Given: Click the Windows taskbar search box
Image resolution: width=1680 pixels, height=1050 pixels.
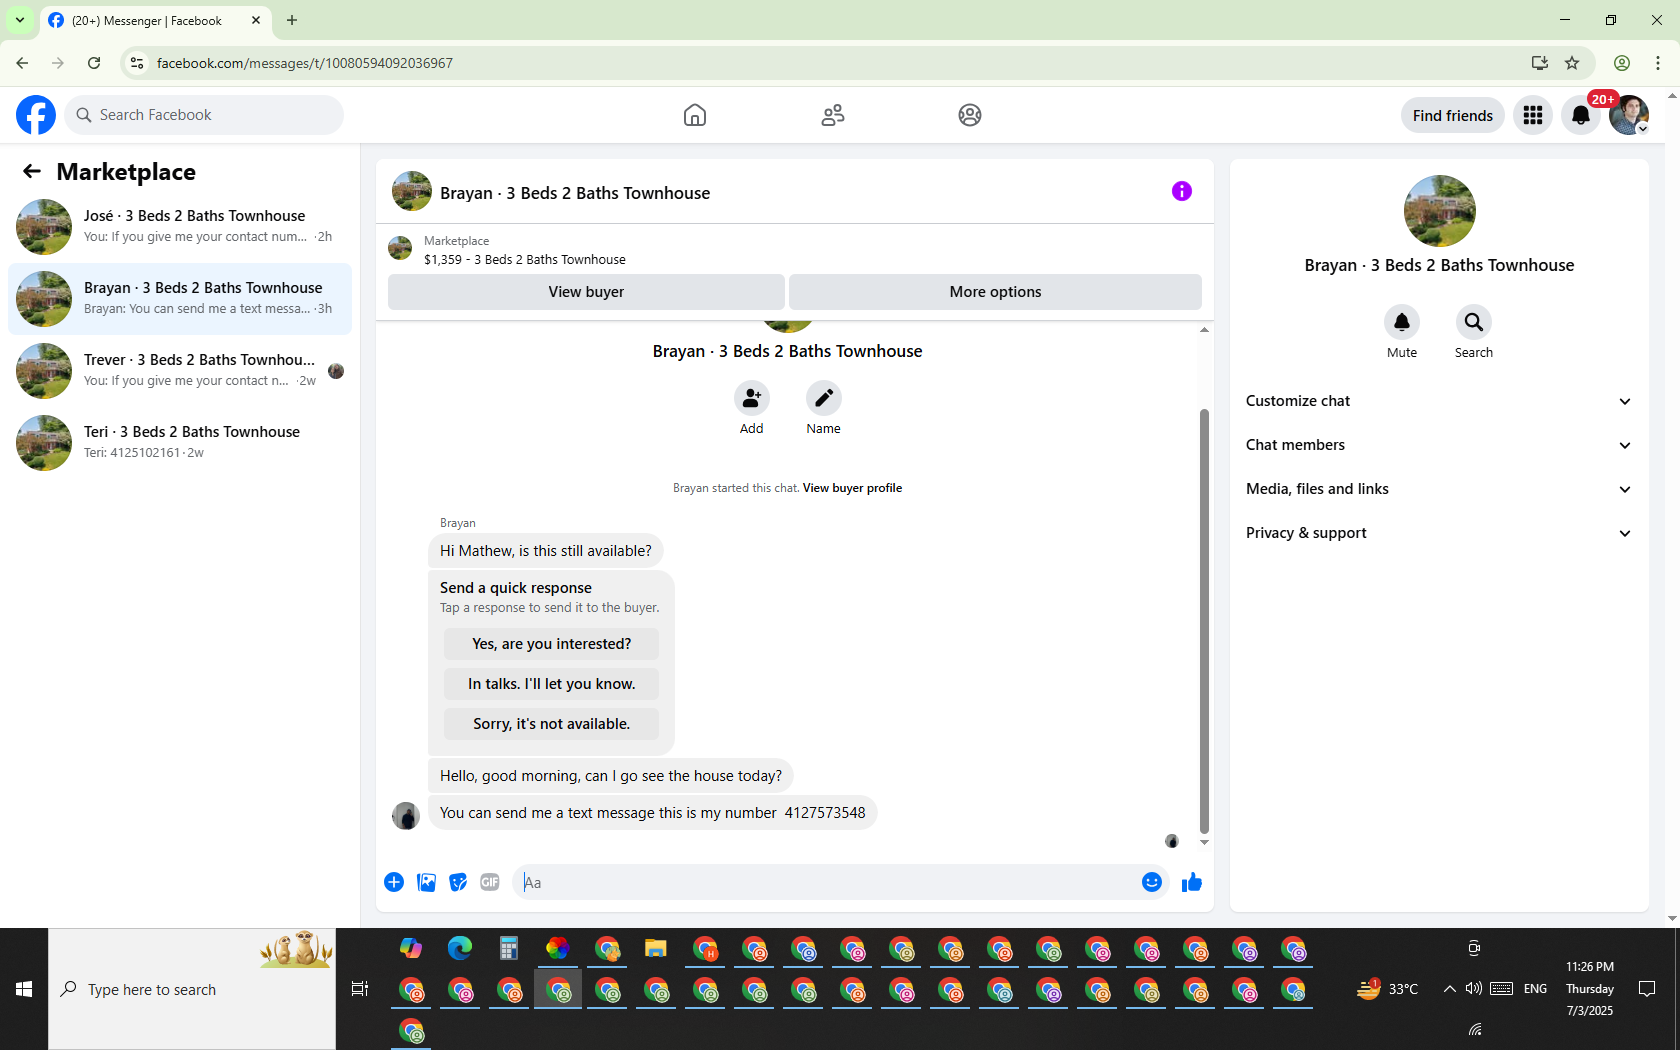Looking at the screenshot, I should tap(192, 989).
